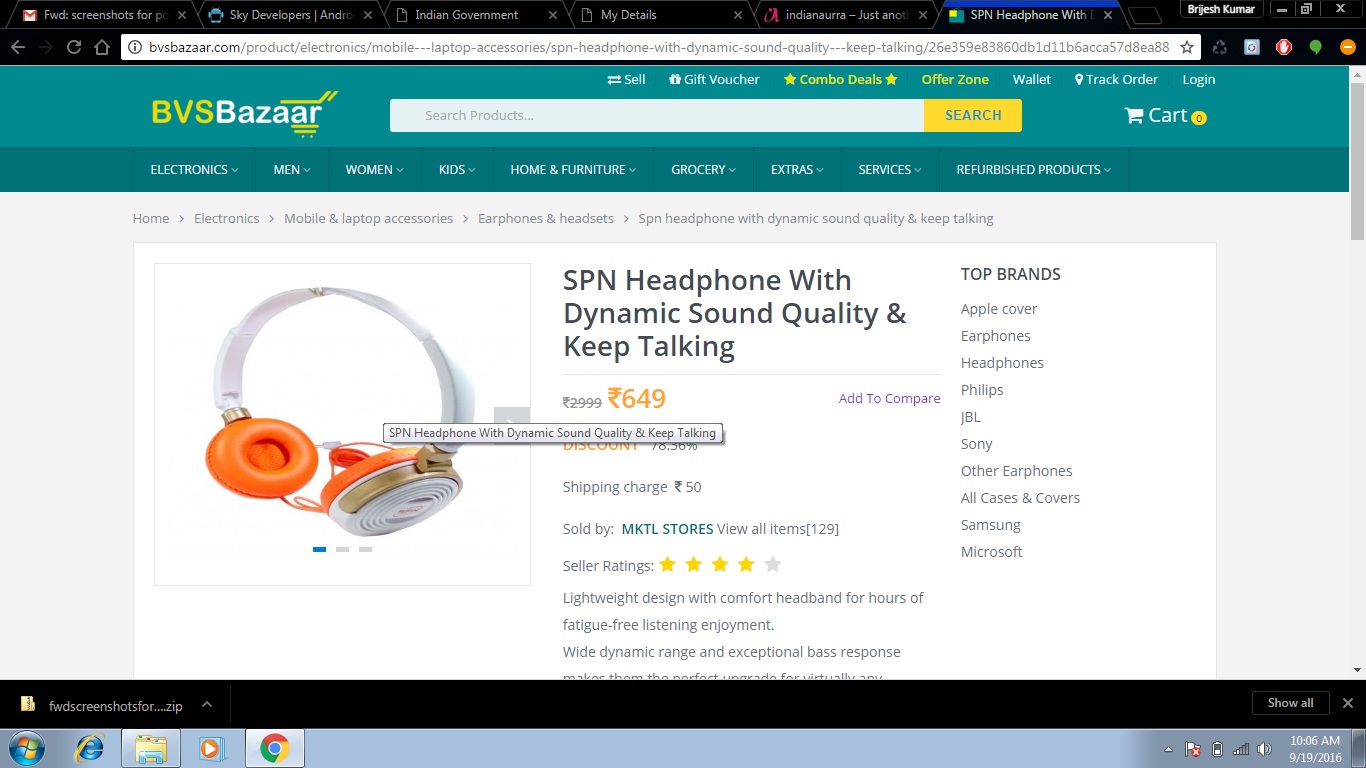This screenshot has height=768, width=1366.
Task: Click the browser home icon
Action: [x=102, y=47]
